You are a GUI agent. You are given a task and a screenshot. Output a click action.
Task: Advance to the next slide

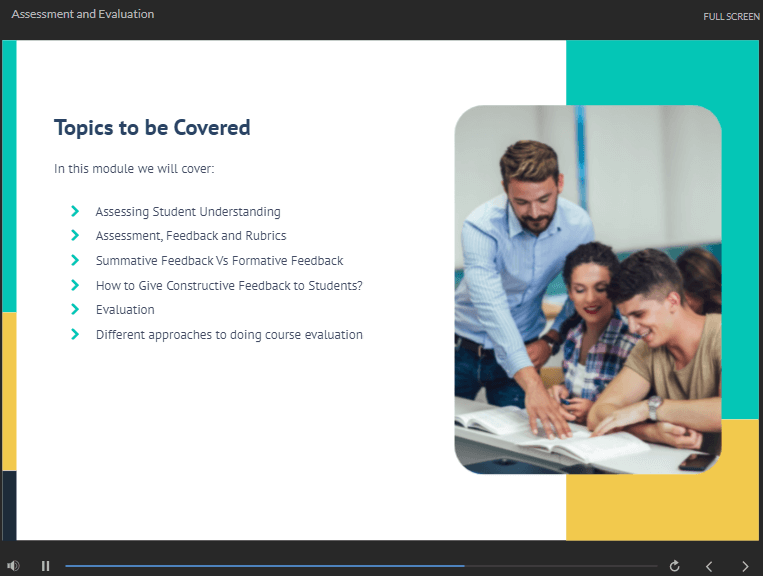pos(744,566)
